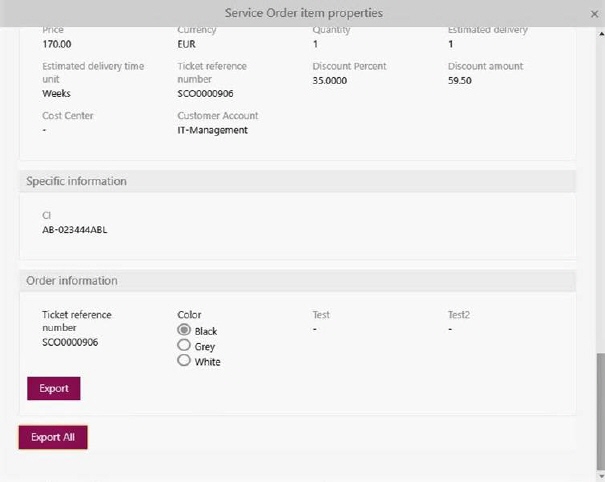Collapse the Specific information section header
605x482 pixels.
(x=298, y=181)
